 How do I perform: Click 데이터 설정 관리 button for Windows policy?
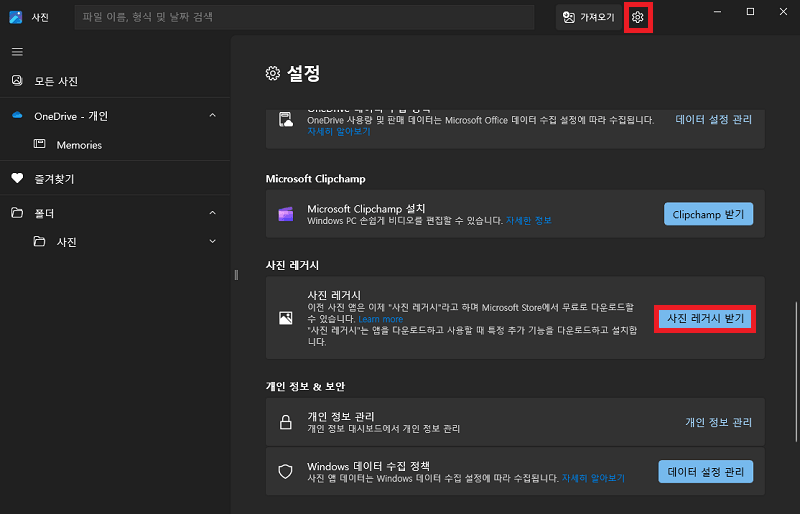click(x=706, y=472)
